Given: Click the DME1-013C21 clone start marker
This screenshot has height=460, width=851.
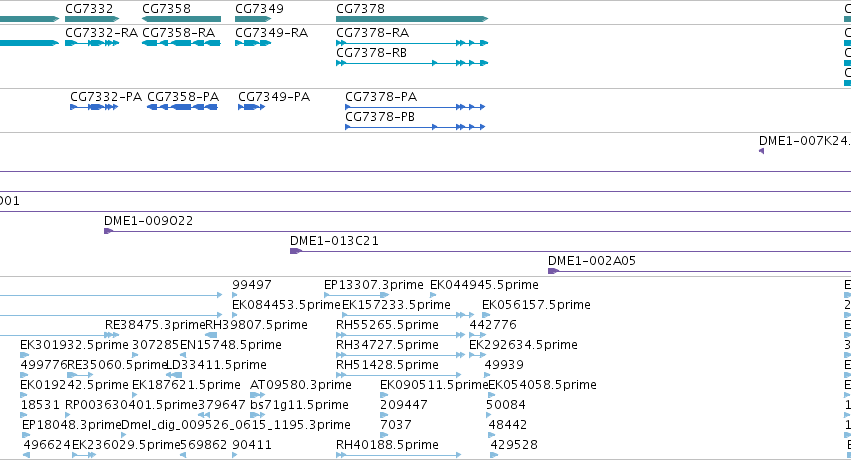Looking at the screenshot, I should (296, 251).
